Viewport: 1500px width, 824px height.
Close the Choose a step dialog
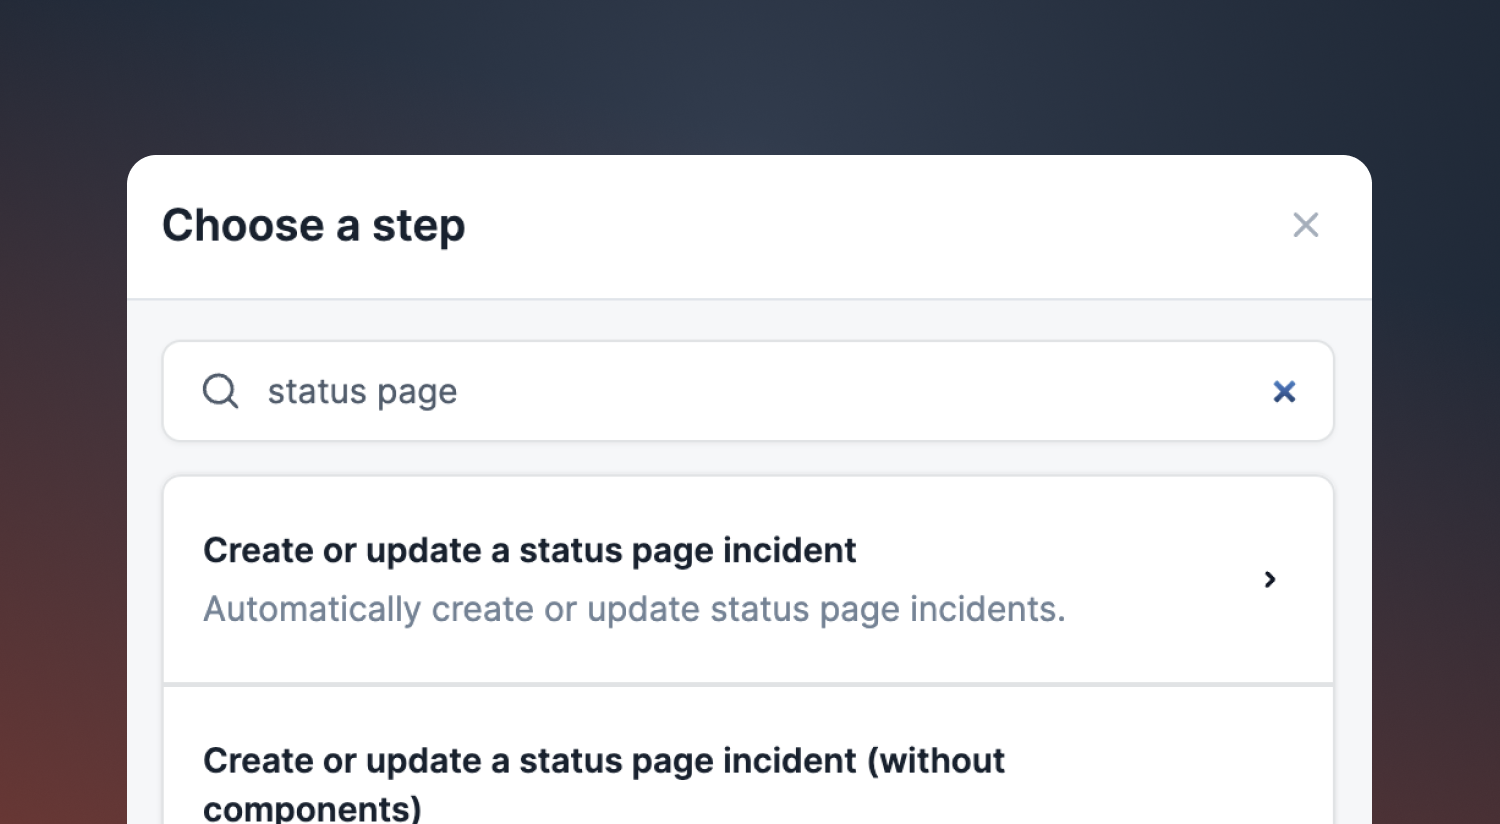tap(1305, 225)
